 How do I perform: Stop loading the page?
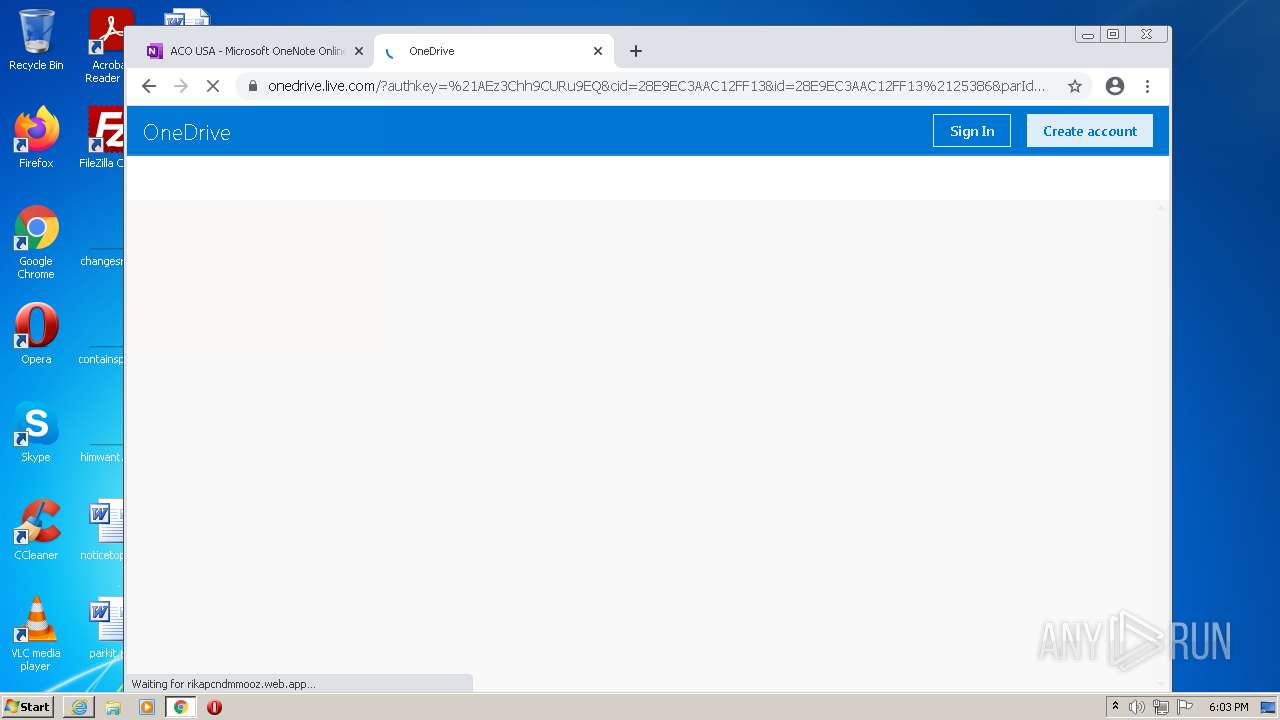coord(213,86)
